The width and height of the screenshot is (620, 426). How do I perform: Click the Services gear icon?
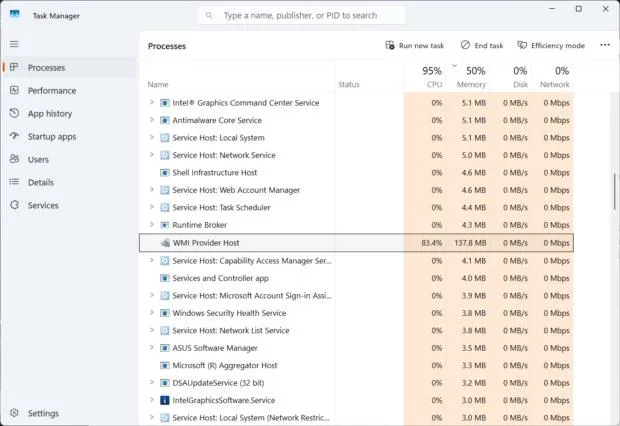tap(14, 205)
